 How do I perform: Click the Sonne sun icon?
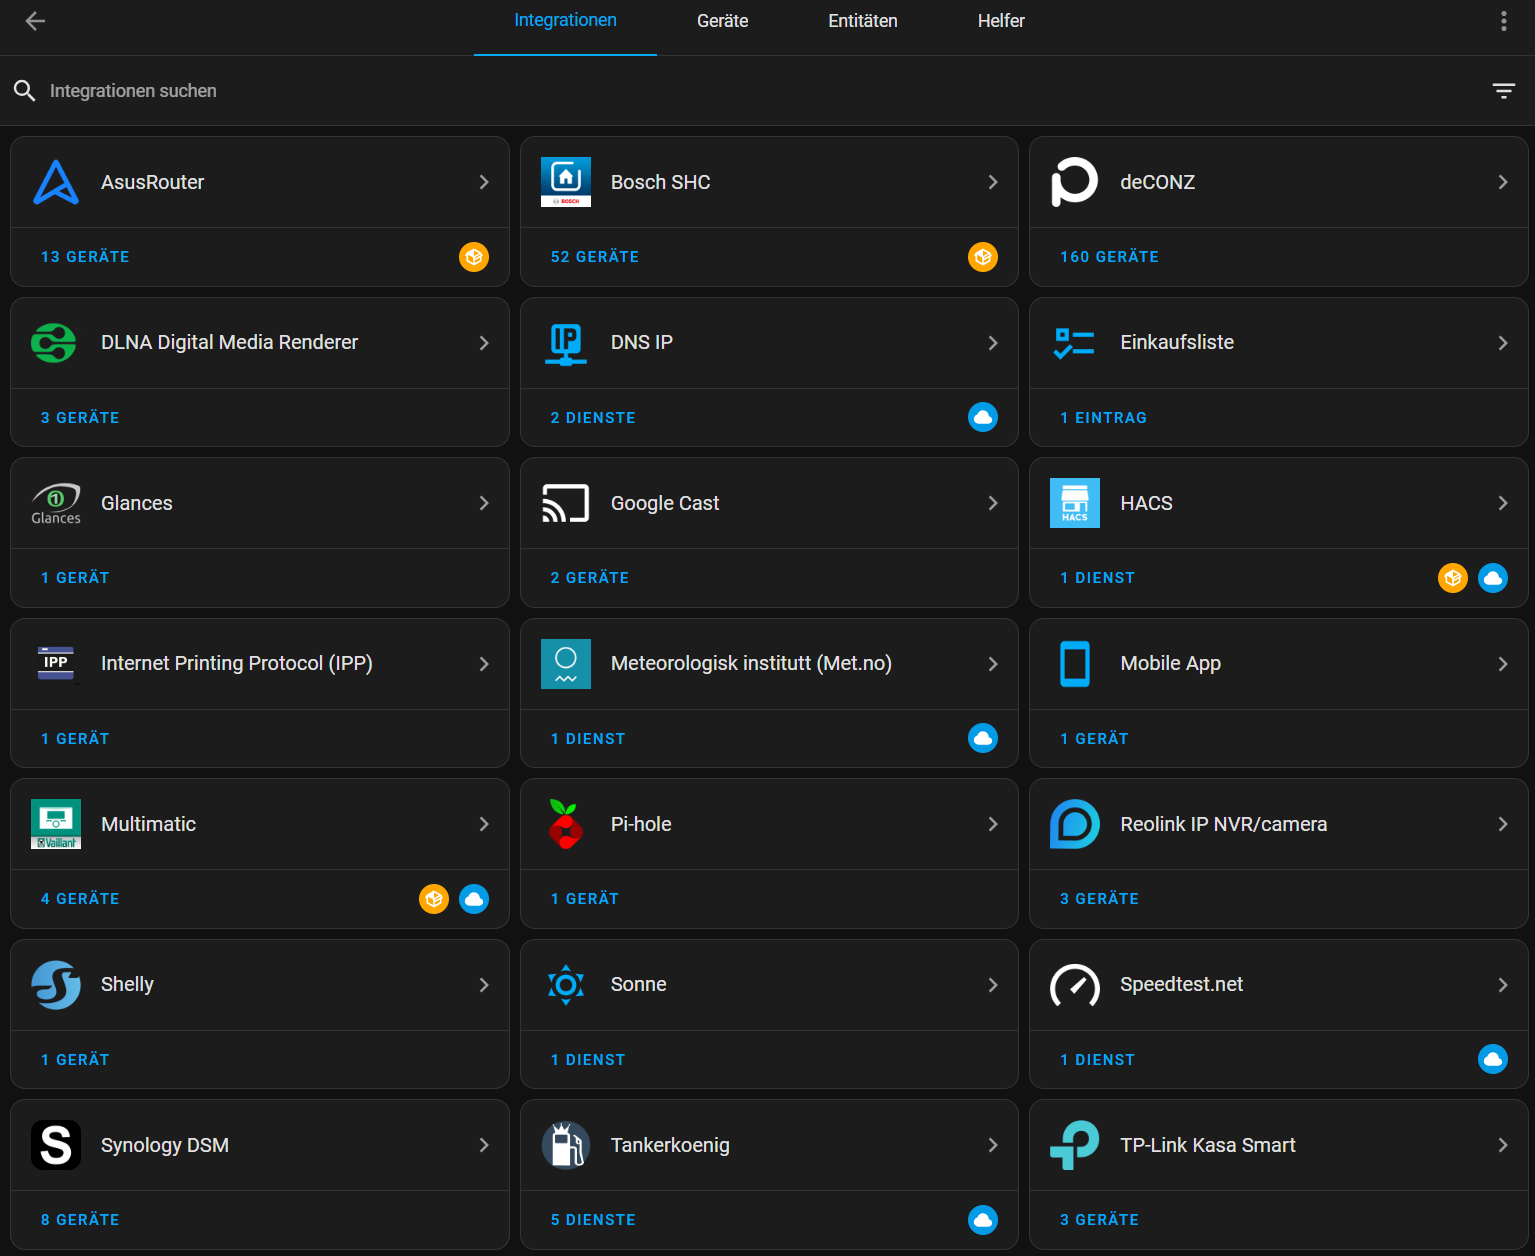click(566, 985)
